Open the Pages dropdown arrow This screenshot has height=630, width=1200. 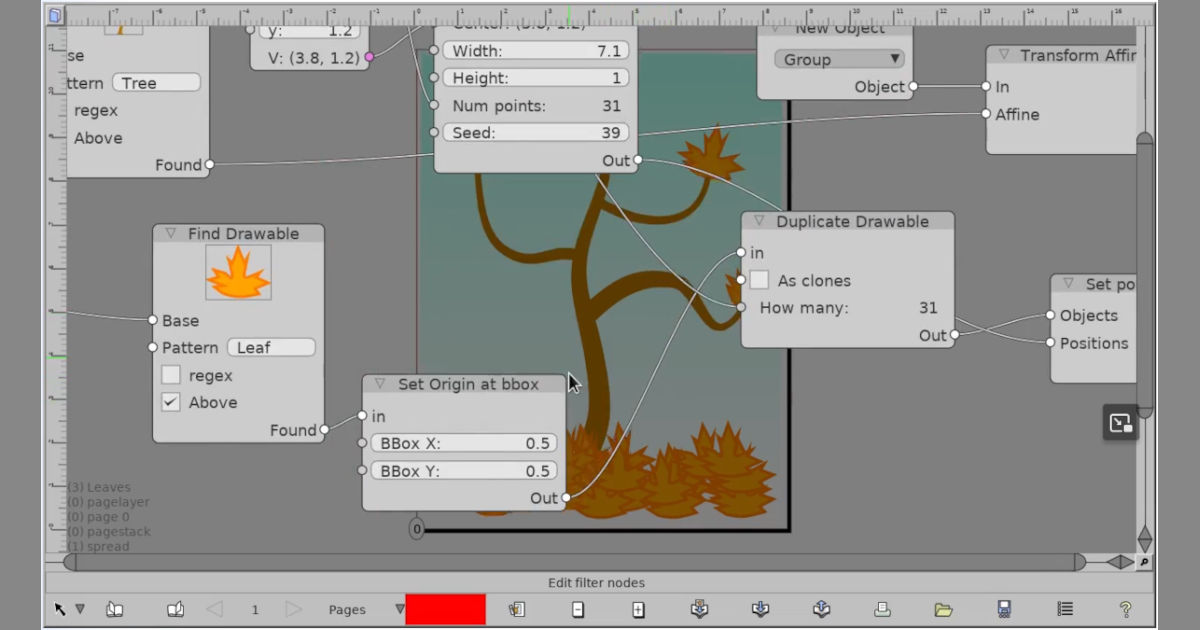(399, 609)
